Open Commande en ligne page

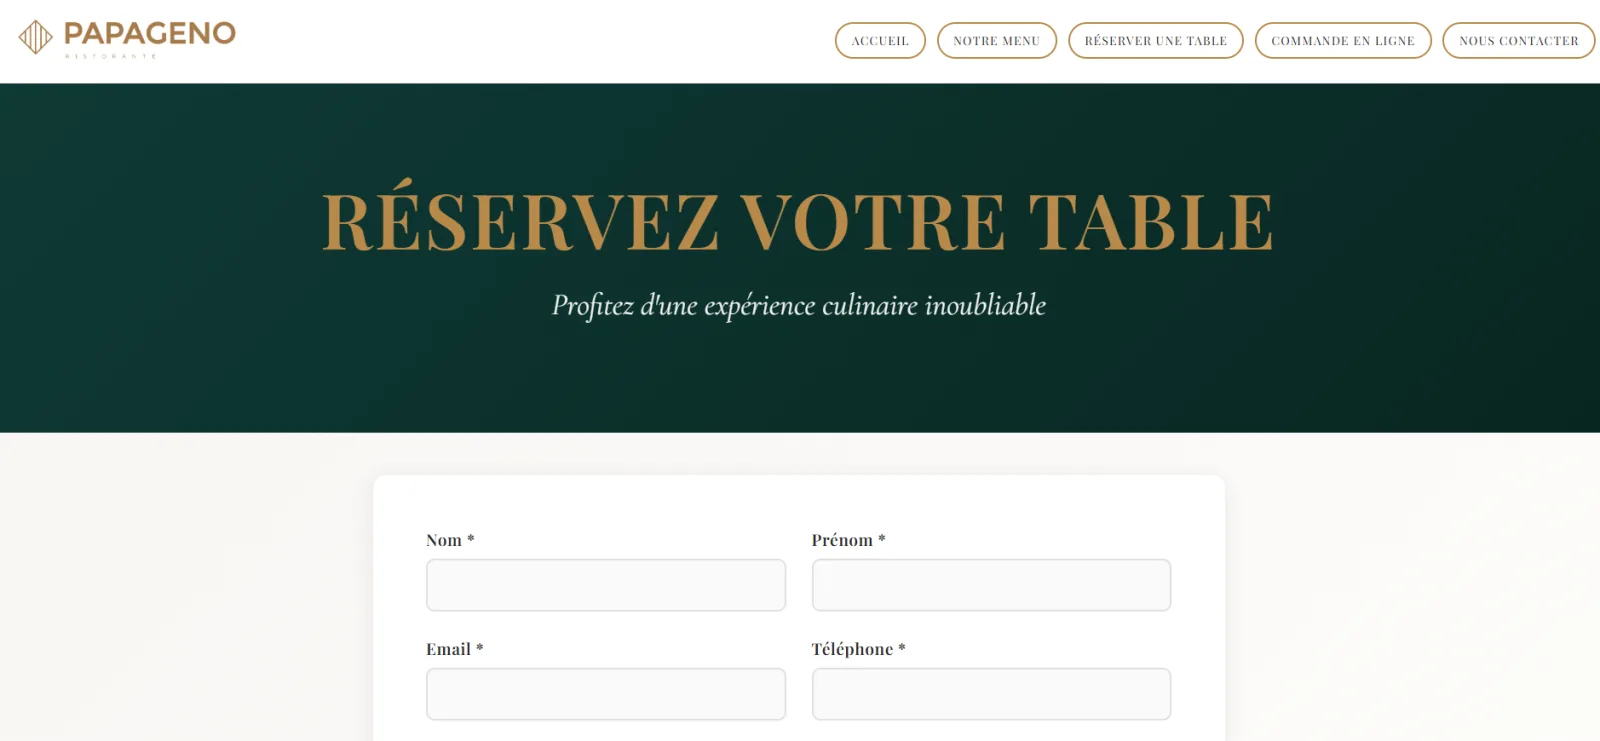pyautogui.click(x=1343, y=41)
